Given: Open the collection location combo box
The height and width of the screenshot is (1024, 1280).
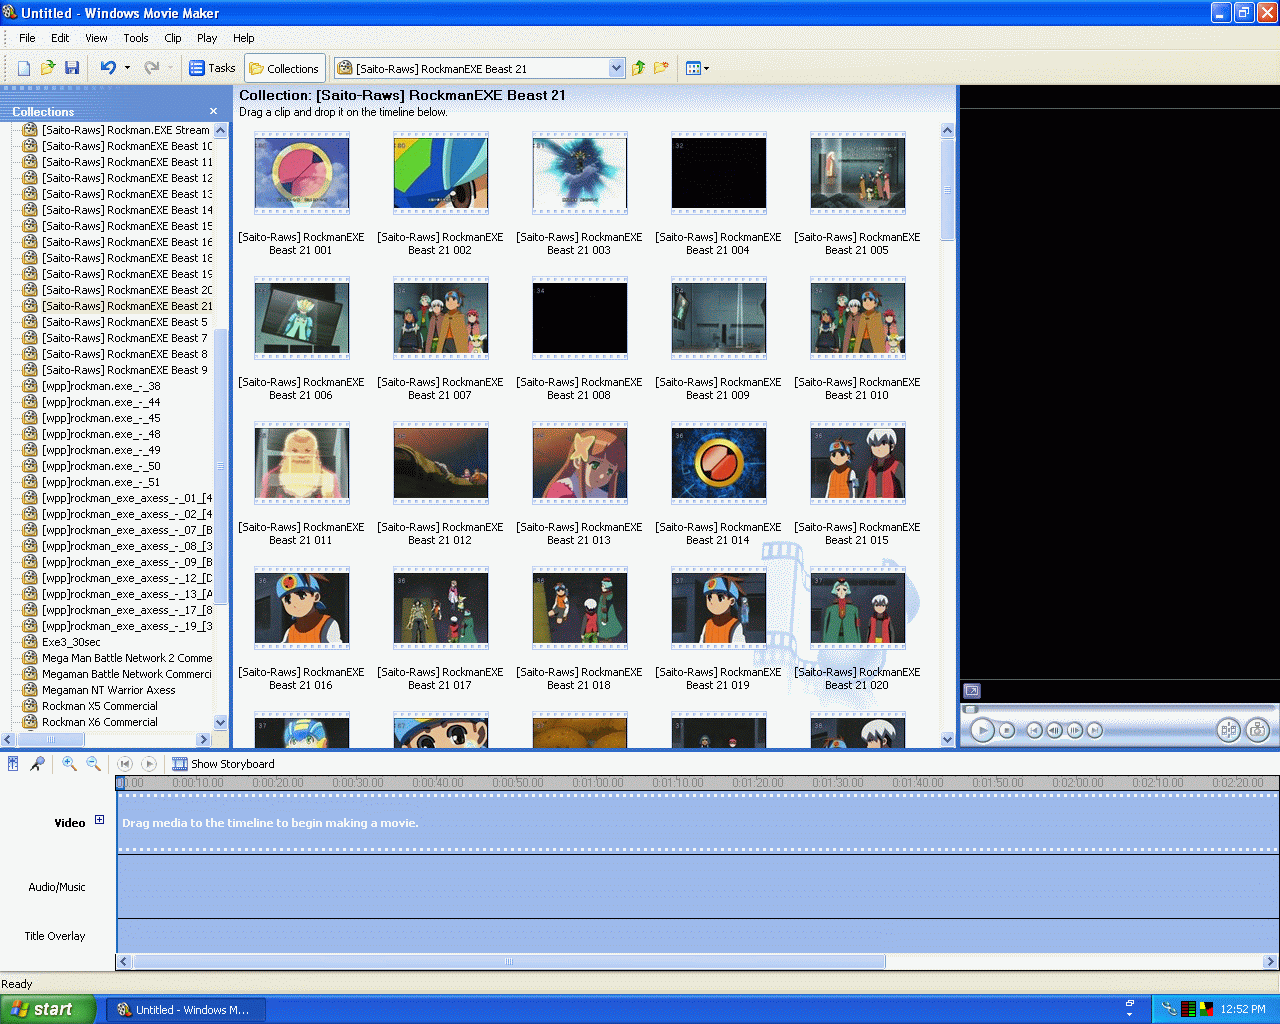Looking at the screenshot, I should coord(480,68).
